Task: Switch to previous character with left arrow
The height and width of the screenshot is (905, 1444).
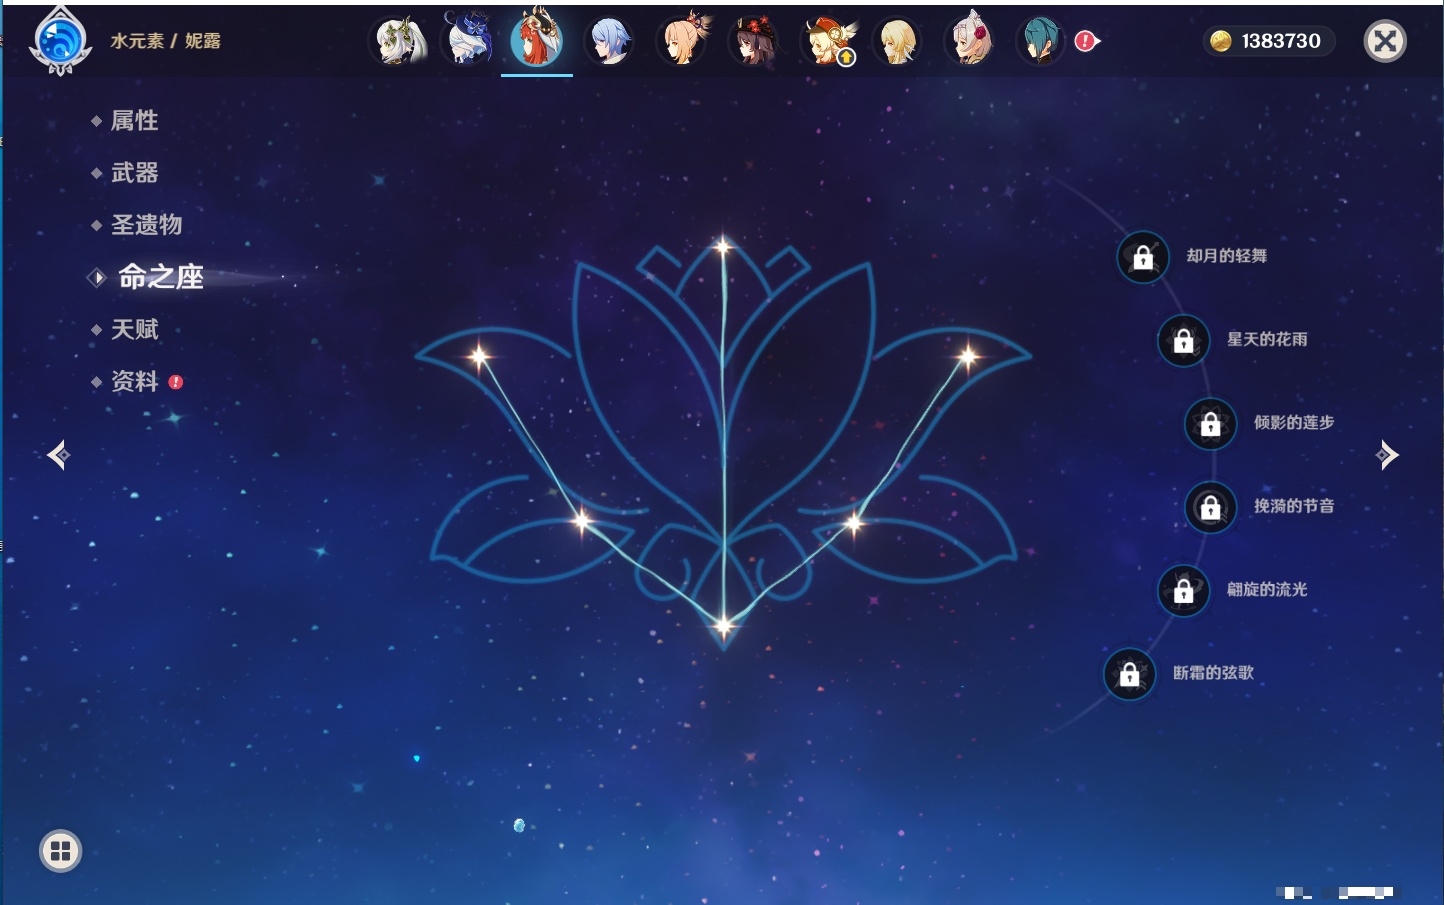Action: 58,455
